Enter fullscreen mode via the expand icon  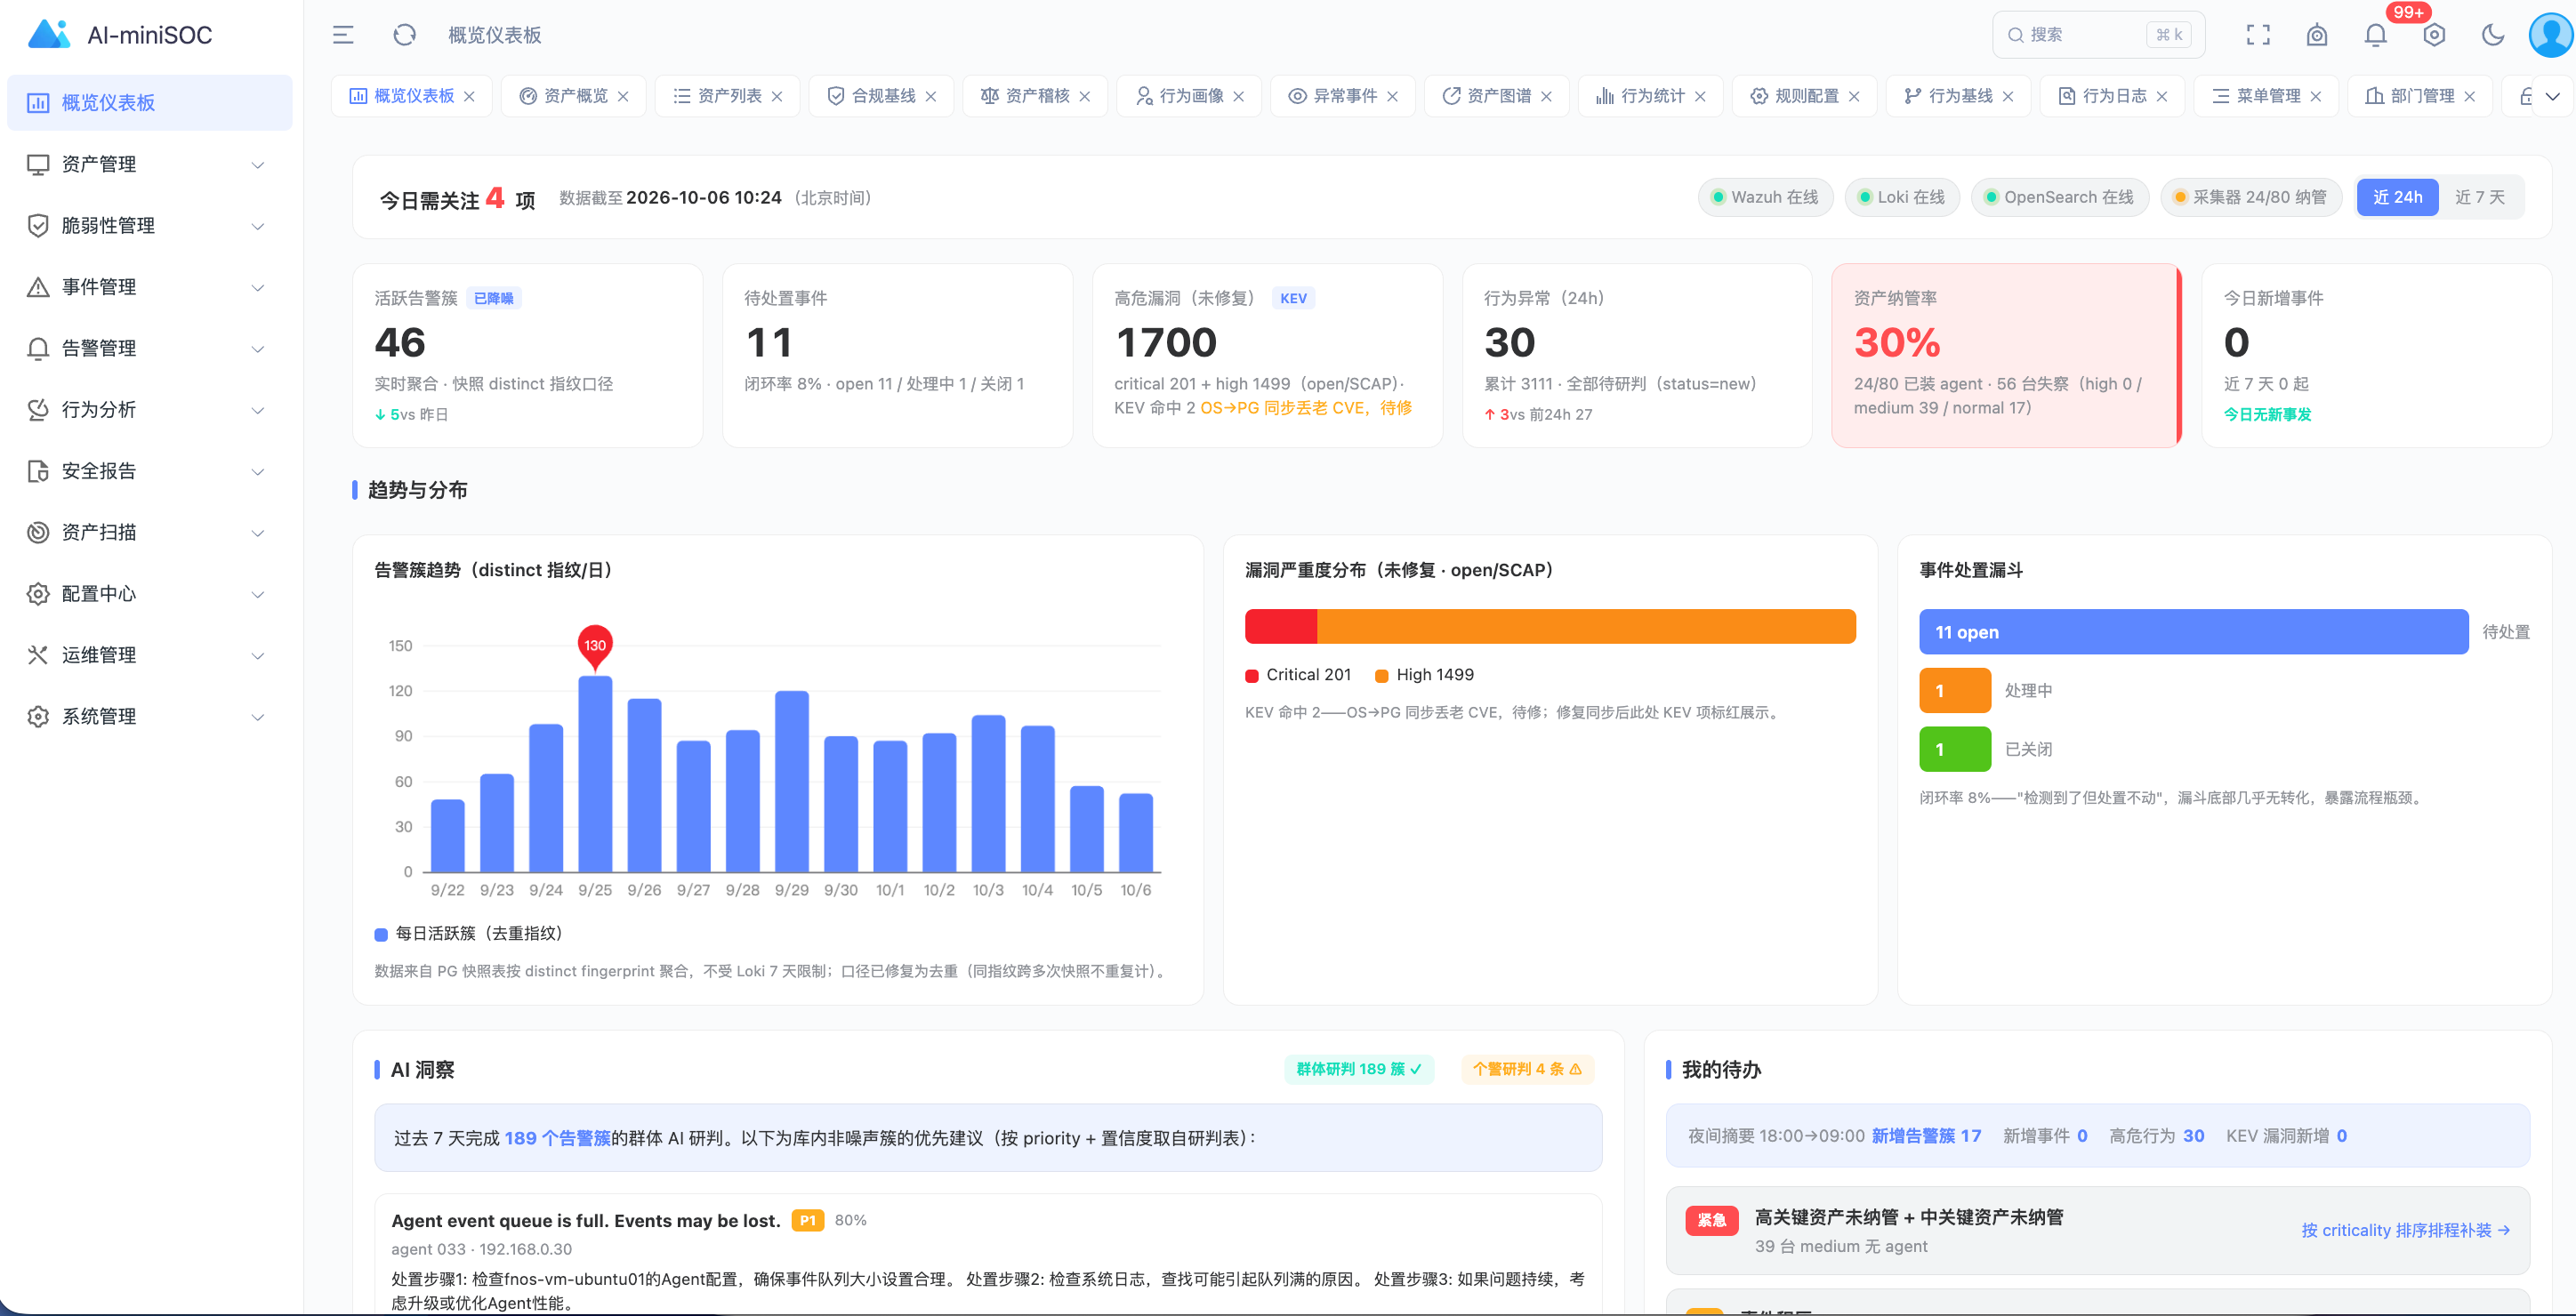pyautogui.click(x=2258, y=35)
